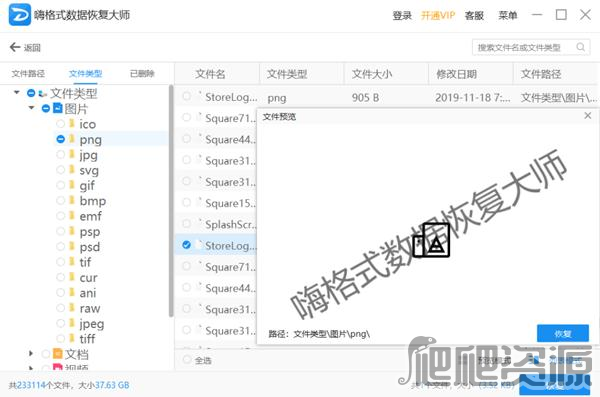Click the bmp folder icon
This screenshot has width=600, height=397.
point(71,200)
